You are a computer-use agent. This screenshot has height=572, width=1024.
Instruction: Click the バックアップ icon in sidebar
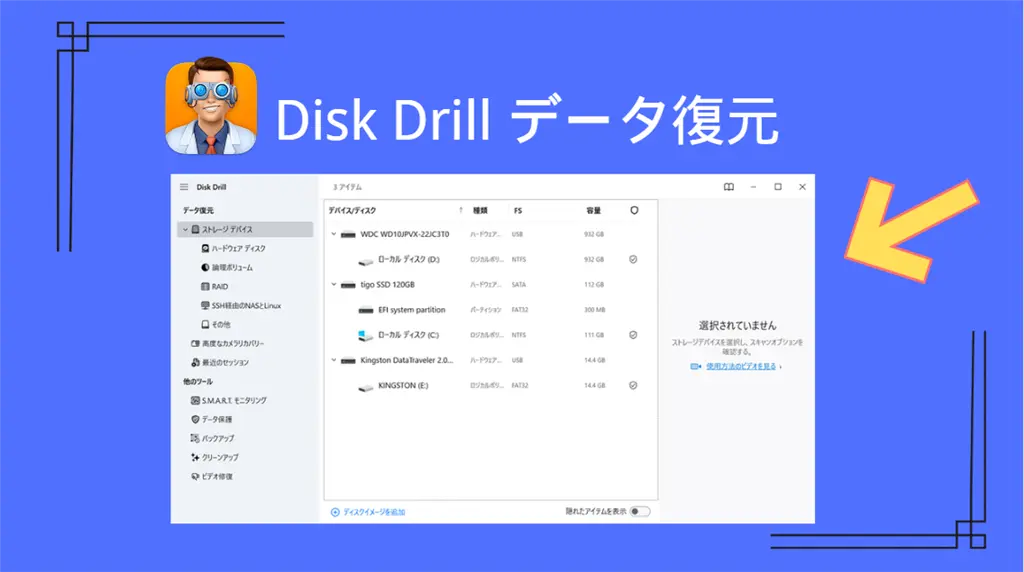[x=195, y=438]
